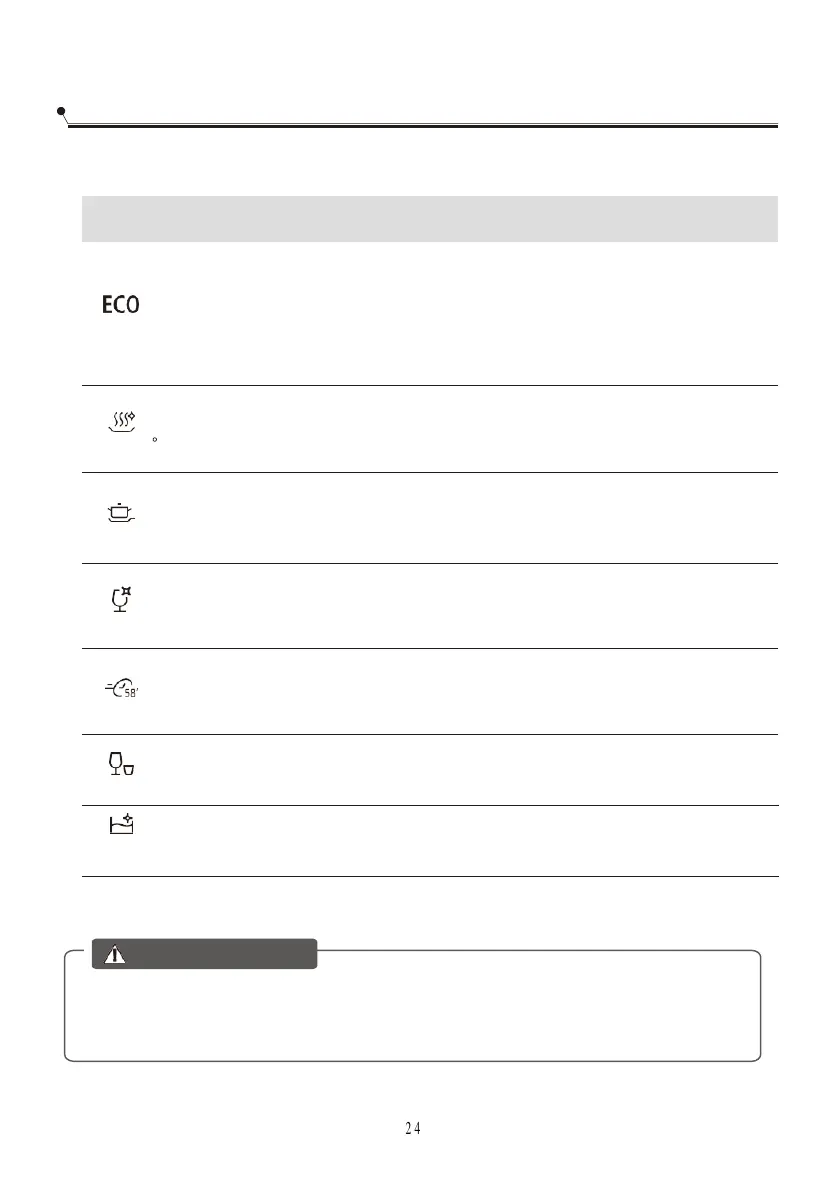Click the double horizontal rule at page top

pos(420,126)
